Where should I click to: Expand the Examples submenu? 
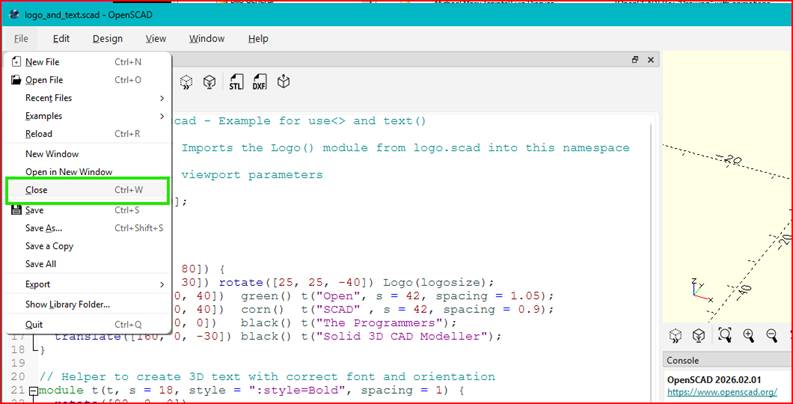(88, 116)
